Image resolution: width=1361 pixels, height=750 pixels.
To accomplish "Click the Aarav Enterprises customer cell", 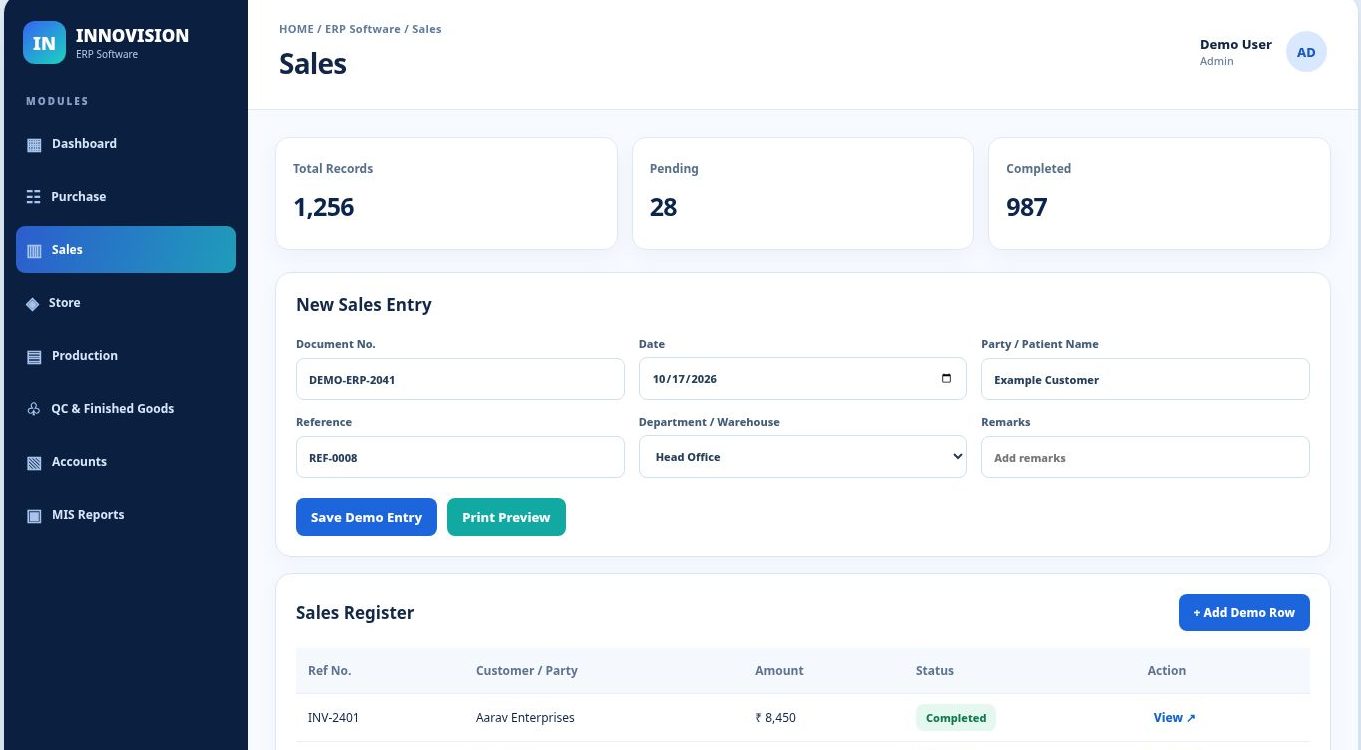I will 525,718.
